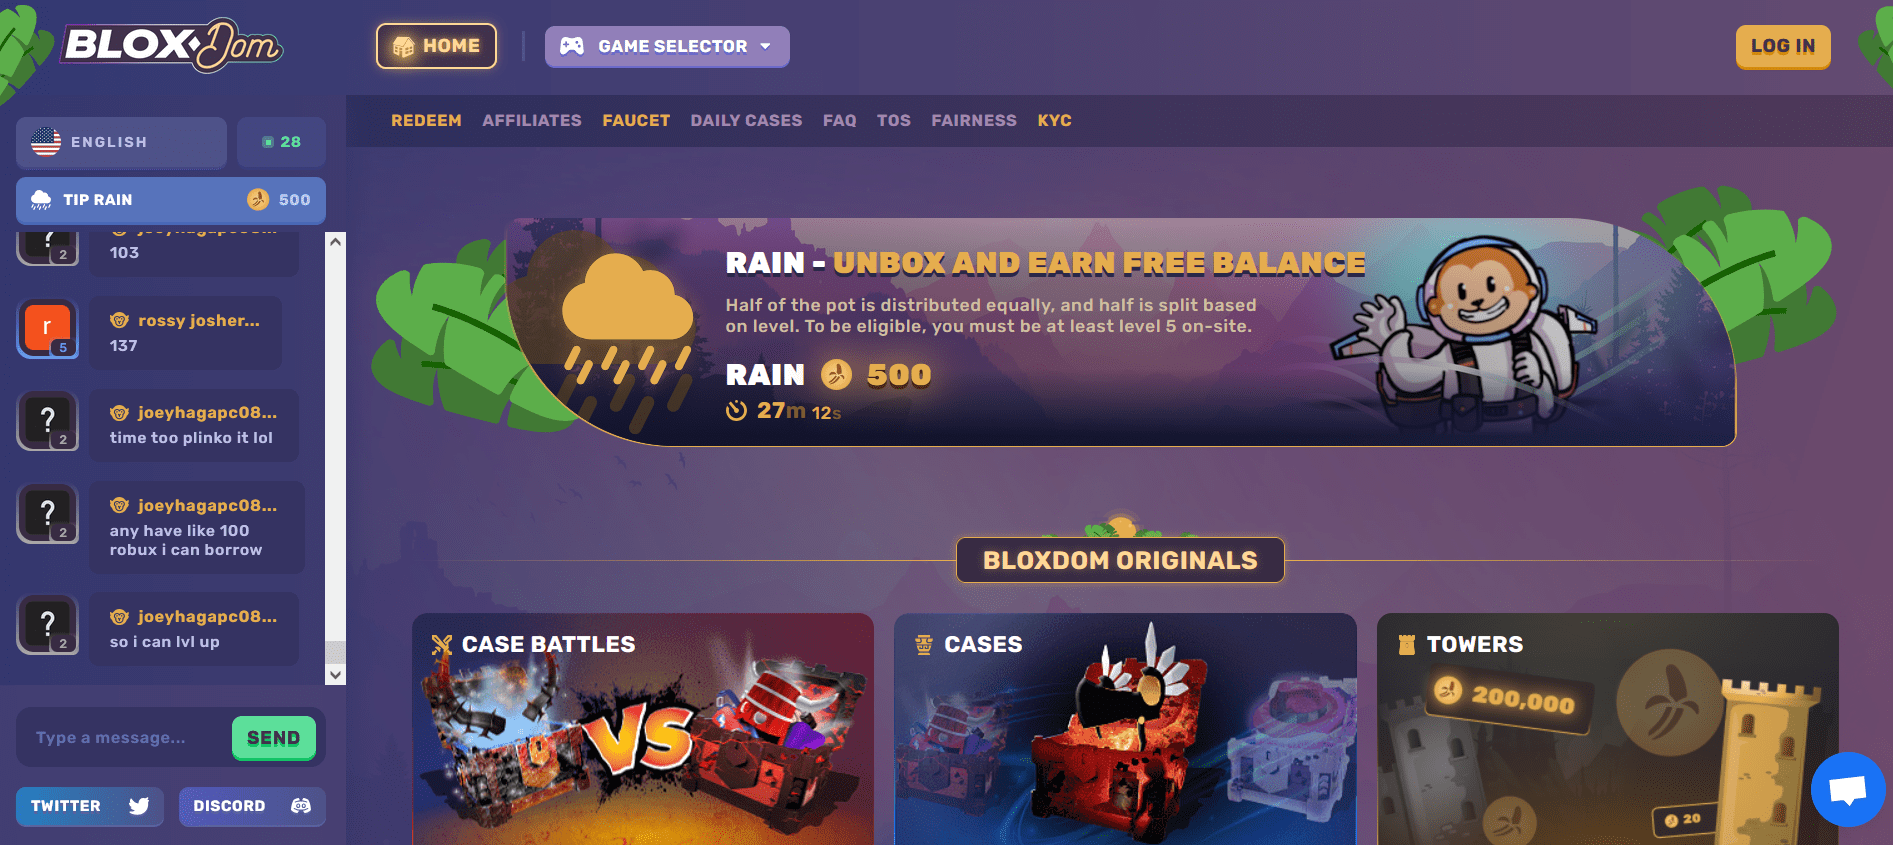Click chat scrollbar up arrow
The image size is (1893, 845).
336,242
